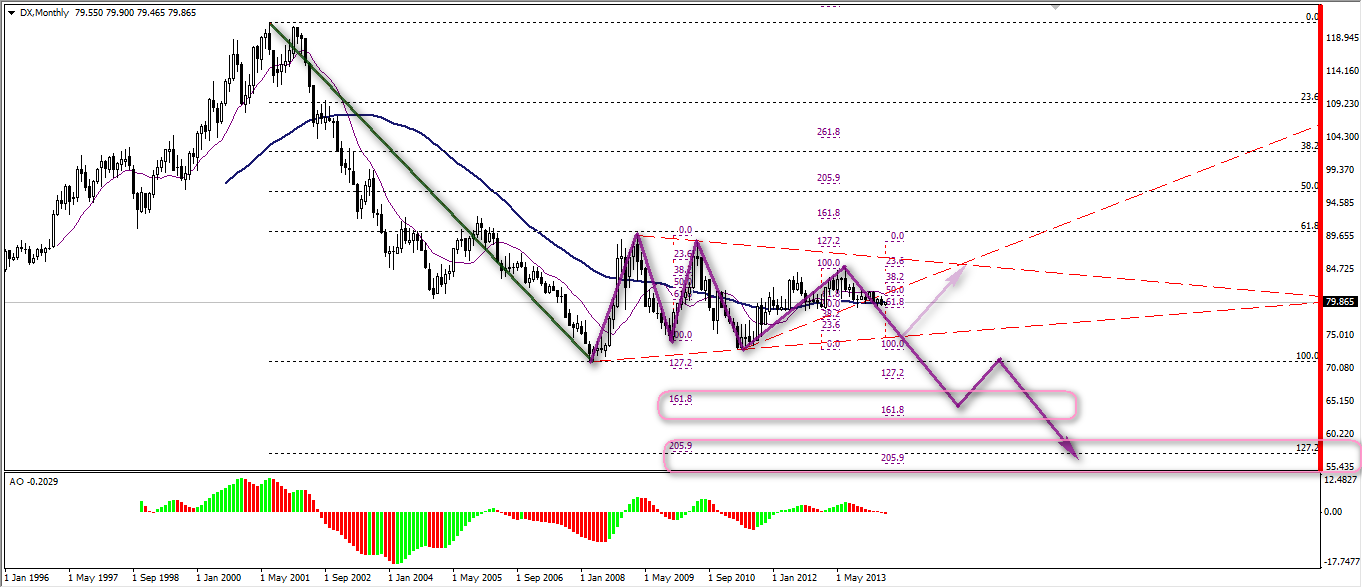This screenshot has height=588, width=1362.
Task: Click the upper pink rounded rectangle zone
Action: (866, 405)
